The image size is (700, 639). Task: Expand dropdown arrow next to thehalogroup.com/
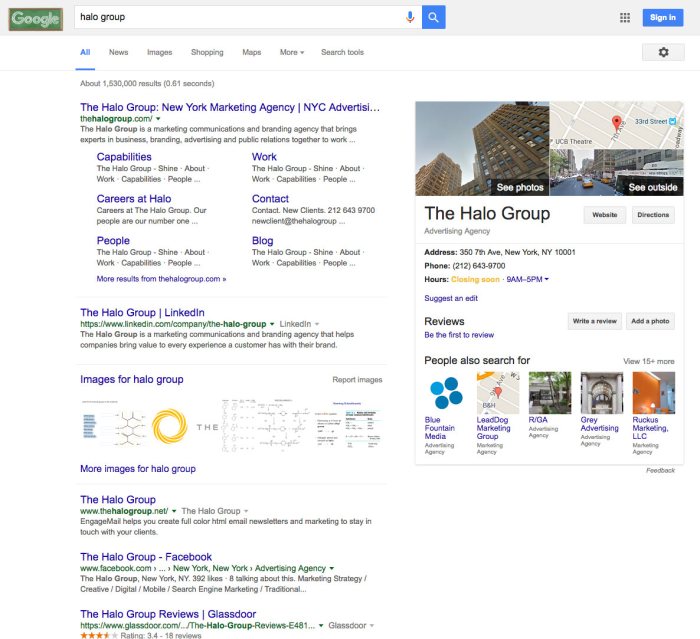158,119
